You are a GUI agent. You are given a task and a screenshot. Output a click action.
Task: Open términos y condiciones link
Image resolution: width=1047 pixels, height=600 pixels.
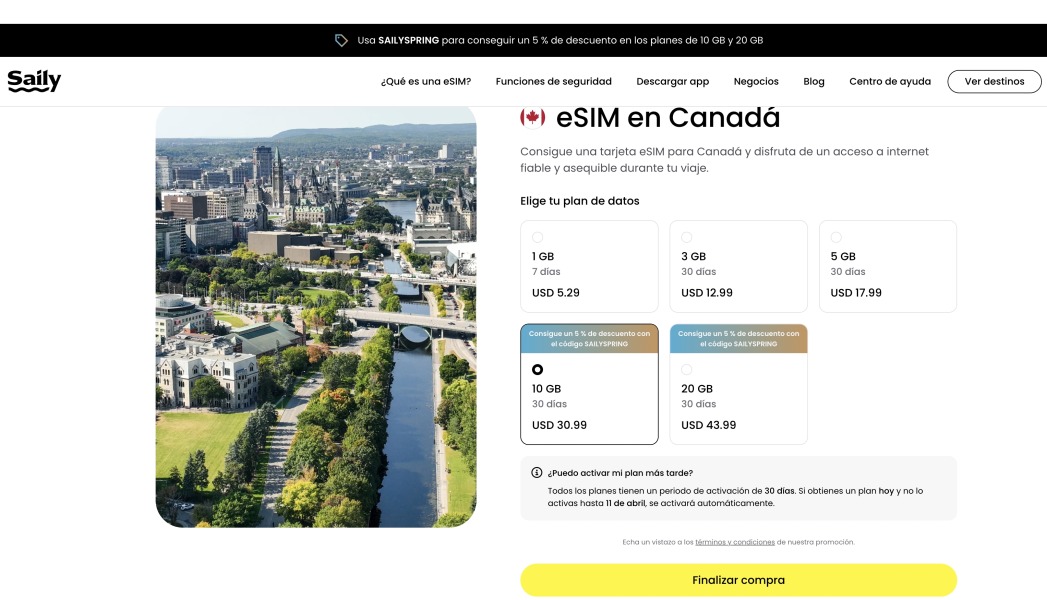(735, 542)
